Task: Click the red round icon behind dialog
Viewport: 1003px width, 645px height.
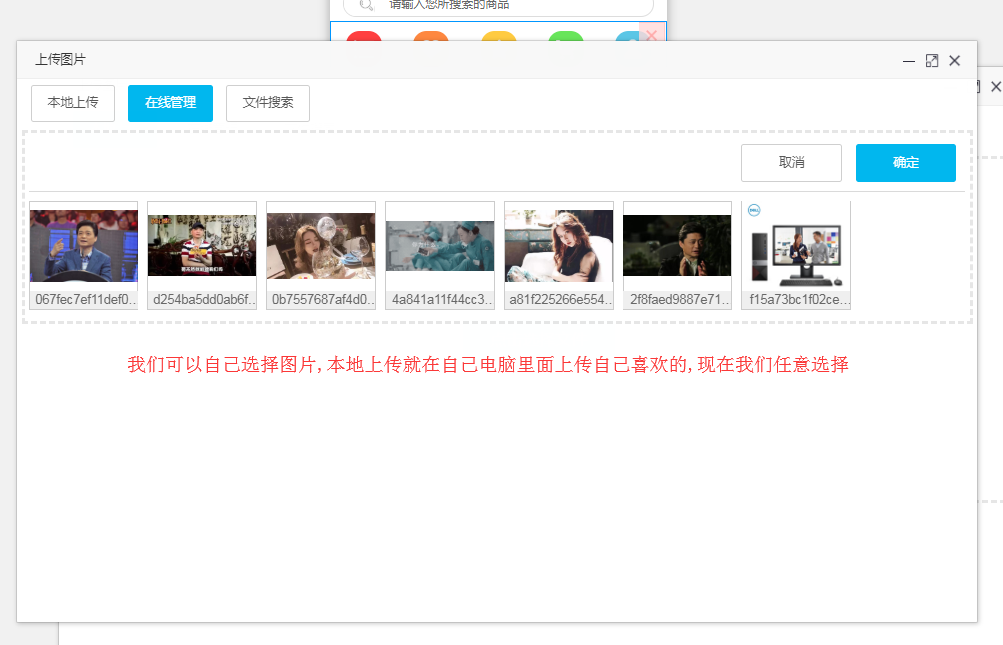Action: coord(364,37)
